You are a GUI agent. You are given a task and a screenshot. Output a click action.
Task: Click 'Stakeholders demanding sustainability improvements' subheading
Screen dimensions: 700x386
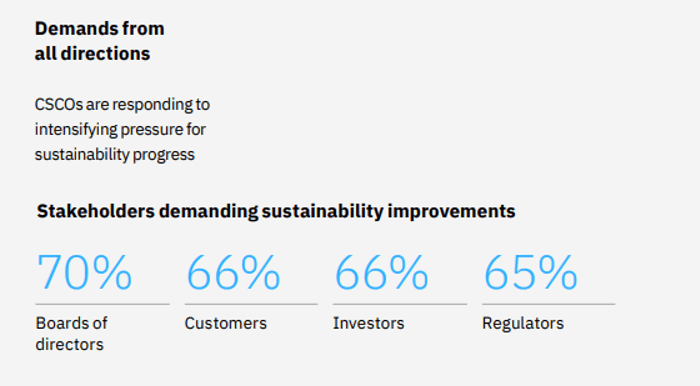point(276,211)
